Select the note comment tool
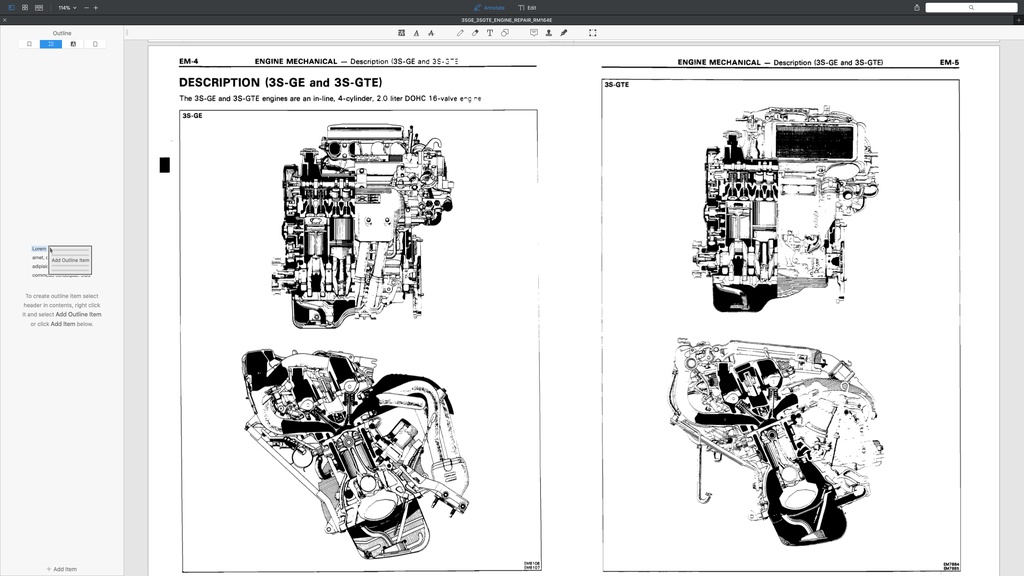1024x576 pixels. point(534,33)
